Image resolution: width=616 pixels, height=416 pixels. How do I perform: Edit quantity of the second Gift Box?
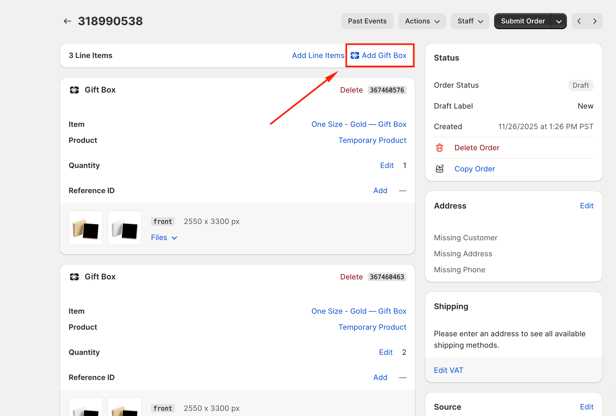(x=385, y=352)
